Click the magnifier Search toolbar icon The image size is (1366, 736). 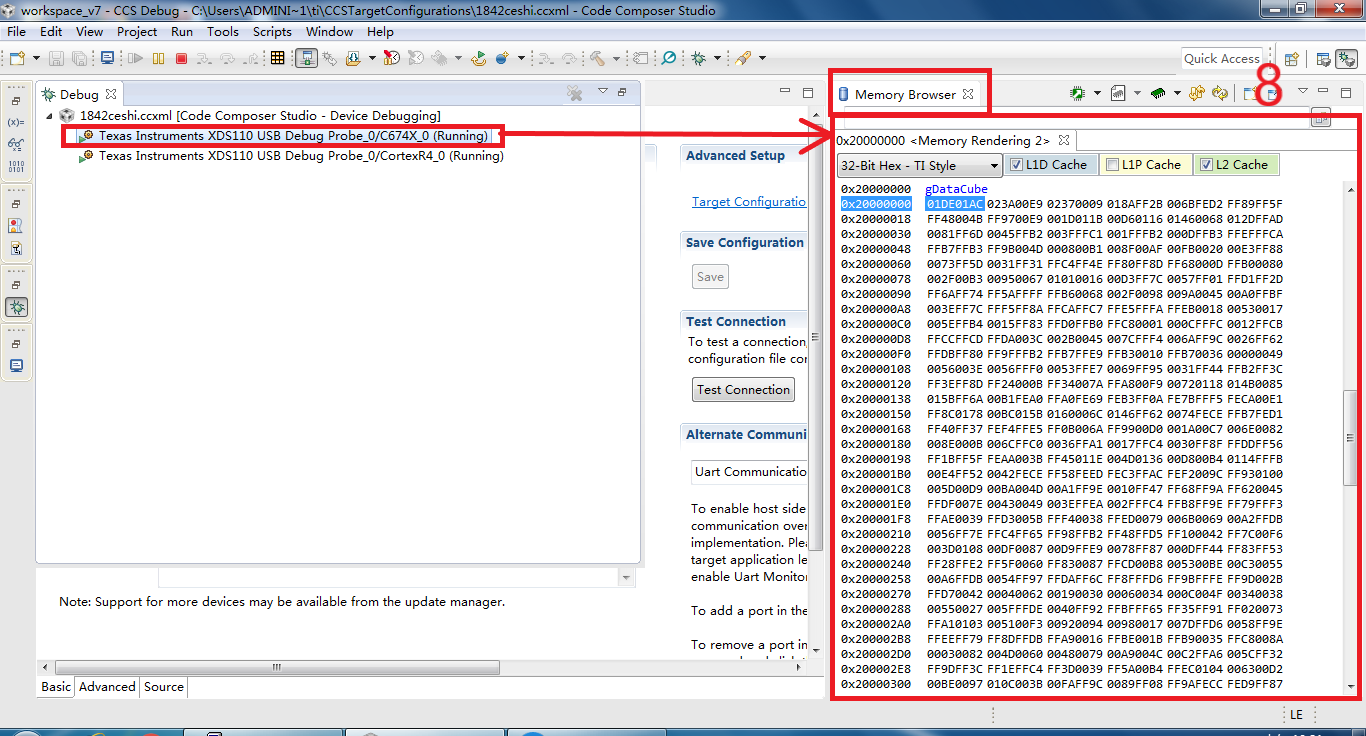669,58
